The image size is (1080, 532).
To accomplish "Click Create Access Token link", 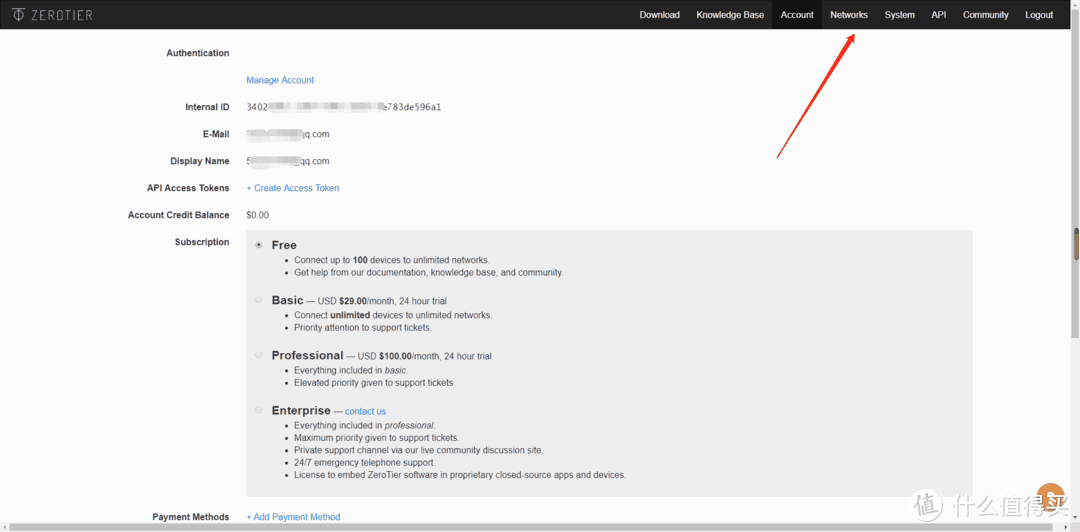I will pyautogui.click(x=293, y=187).
